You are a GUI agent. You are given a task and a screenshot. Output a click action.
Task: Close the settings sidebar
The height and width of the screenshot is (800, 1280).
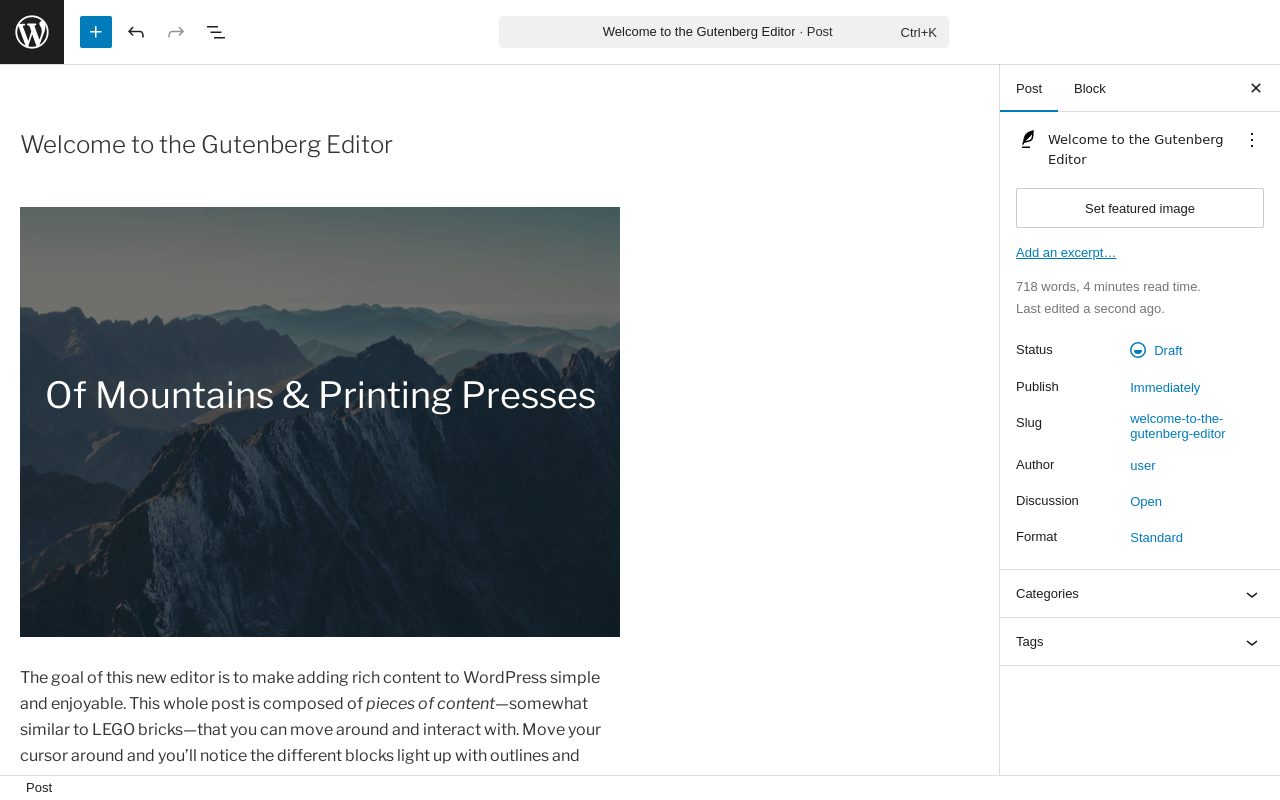pyautogui.click(x=1256, y=88)
